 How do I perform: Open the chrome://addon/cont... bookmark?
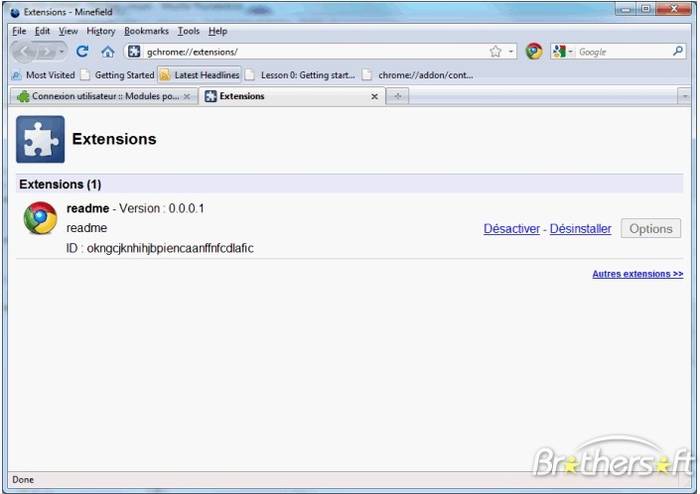click(417, 75)
